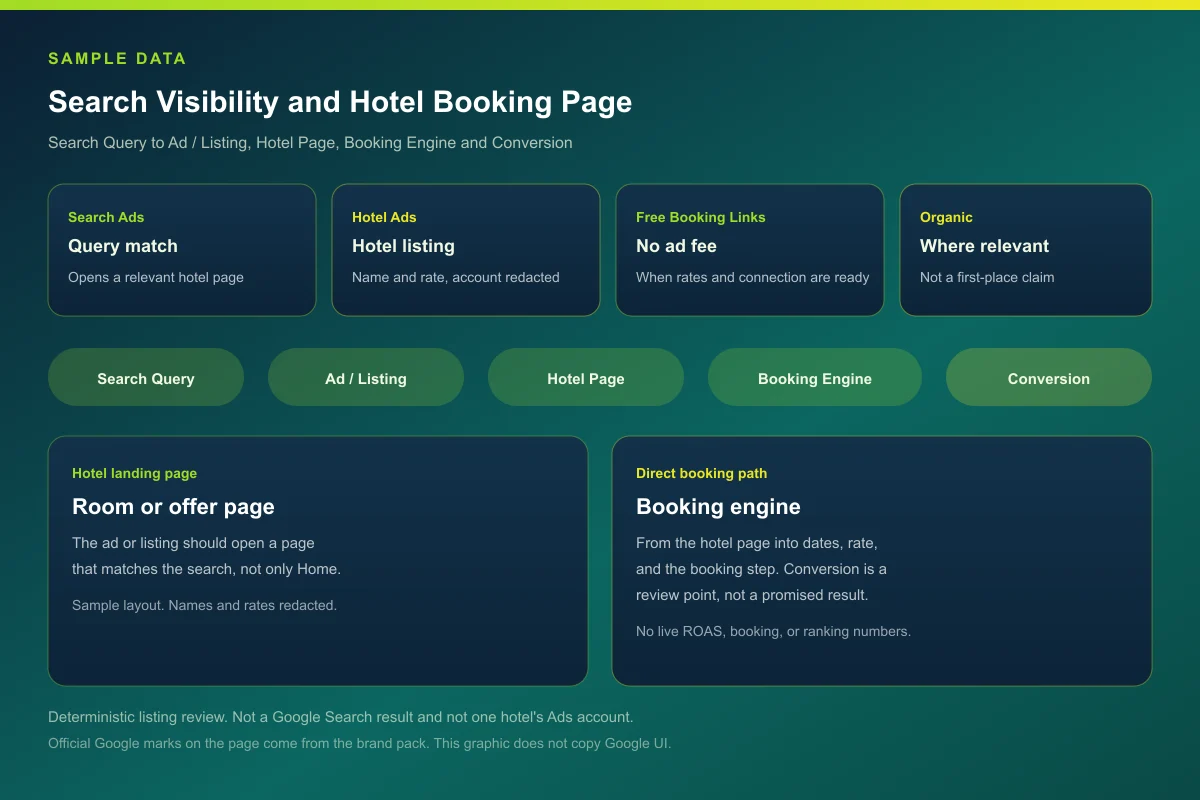Click 'Opens a relevant hotel page' text
This screenshot has width=1200, height=800.
point(156,277)
